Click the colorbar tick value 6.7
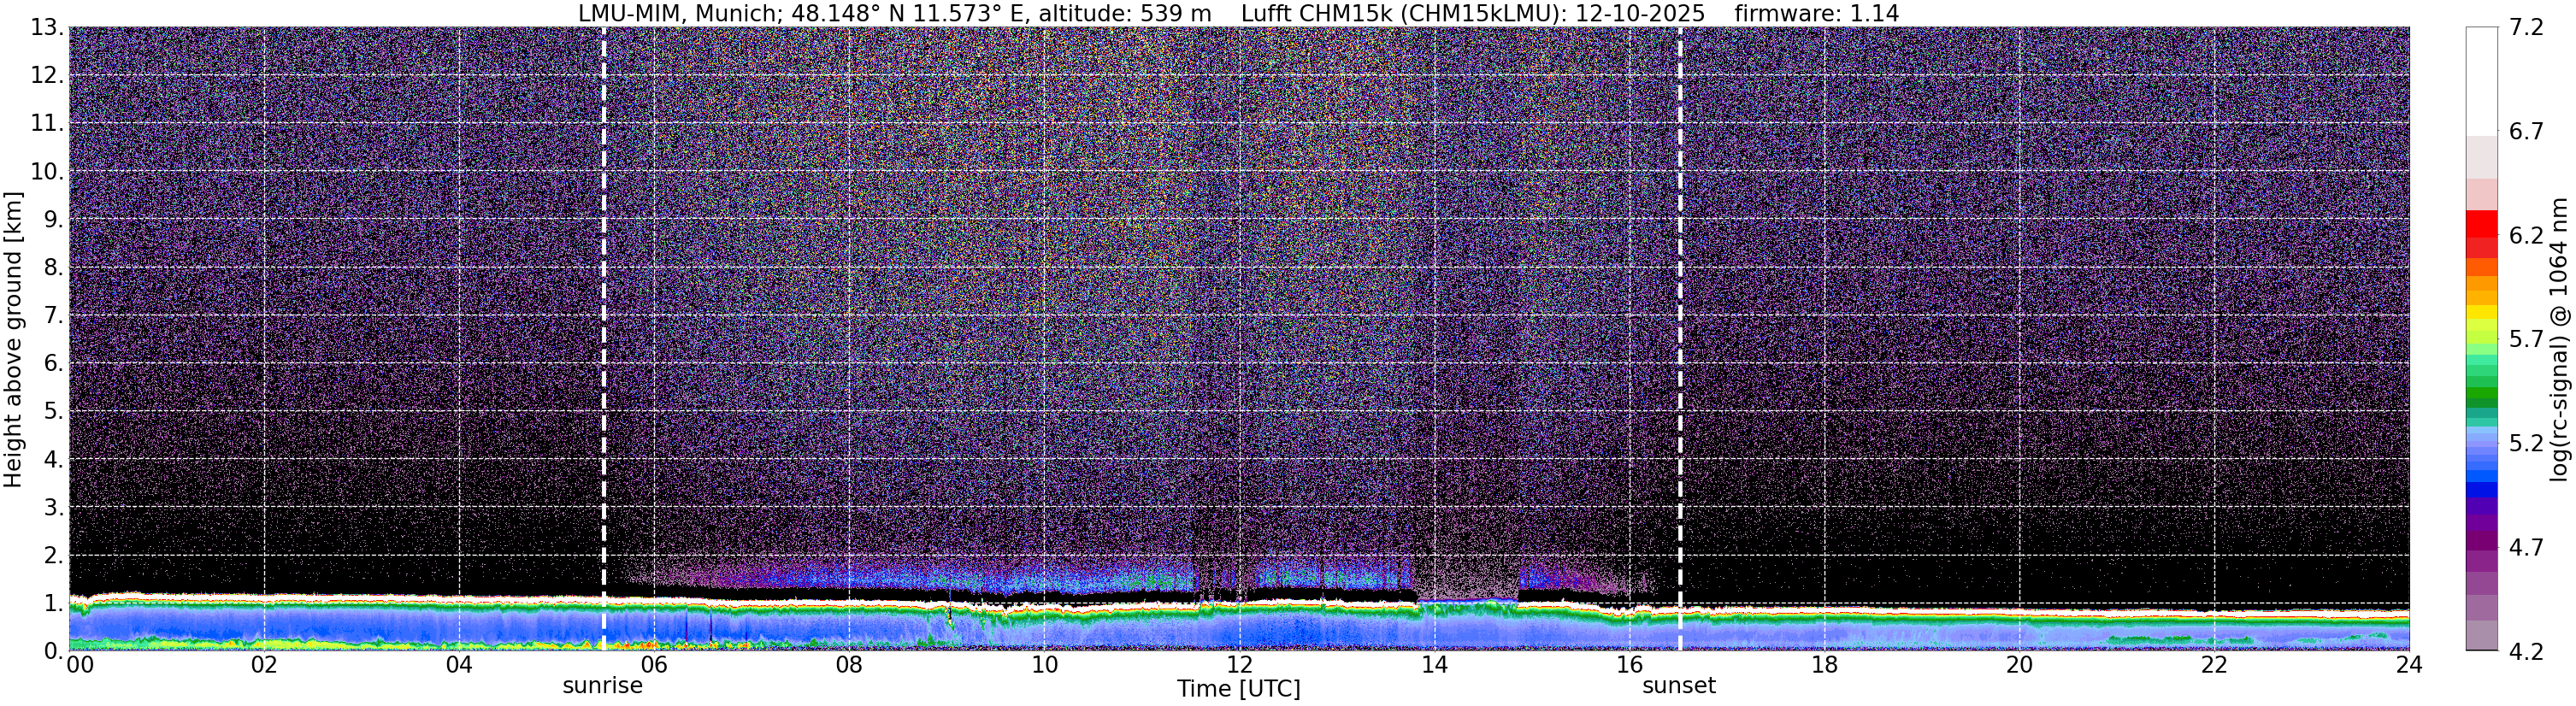The width and height of the screenshot is (2576, 706). [2525, 132]
